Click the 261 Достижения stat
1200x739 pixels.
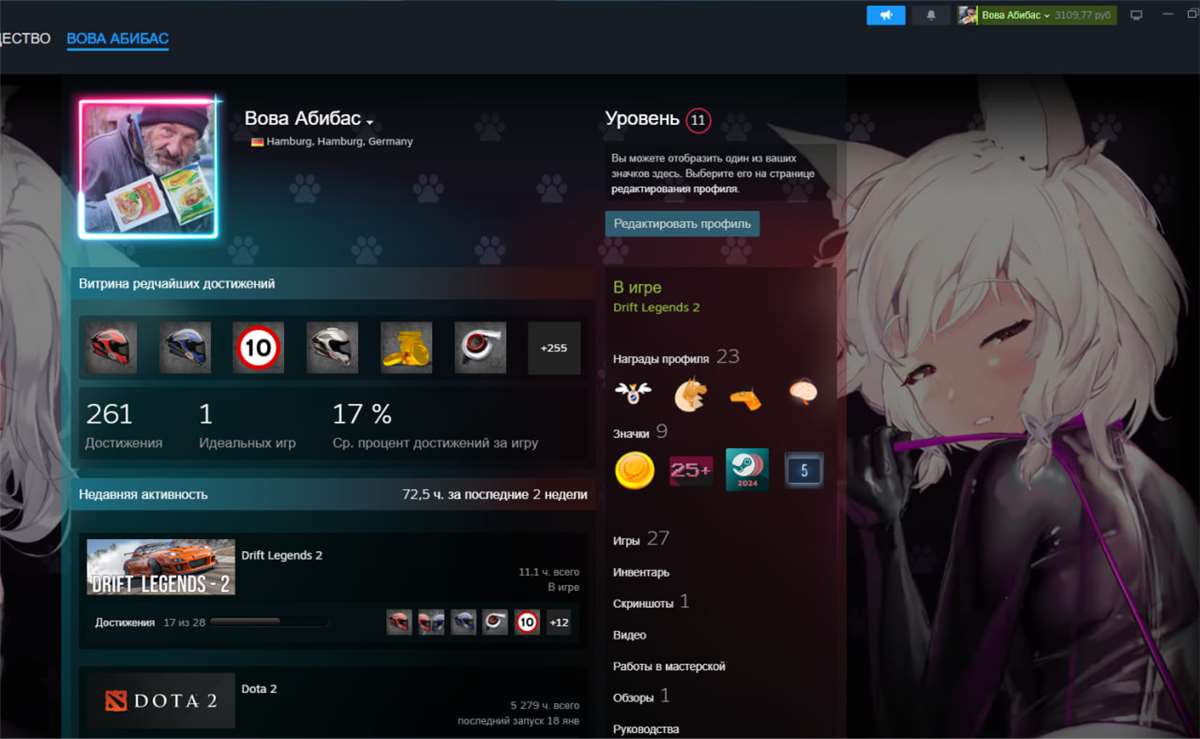coord(123,425)
